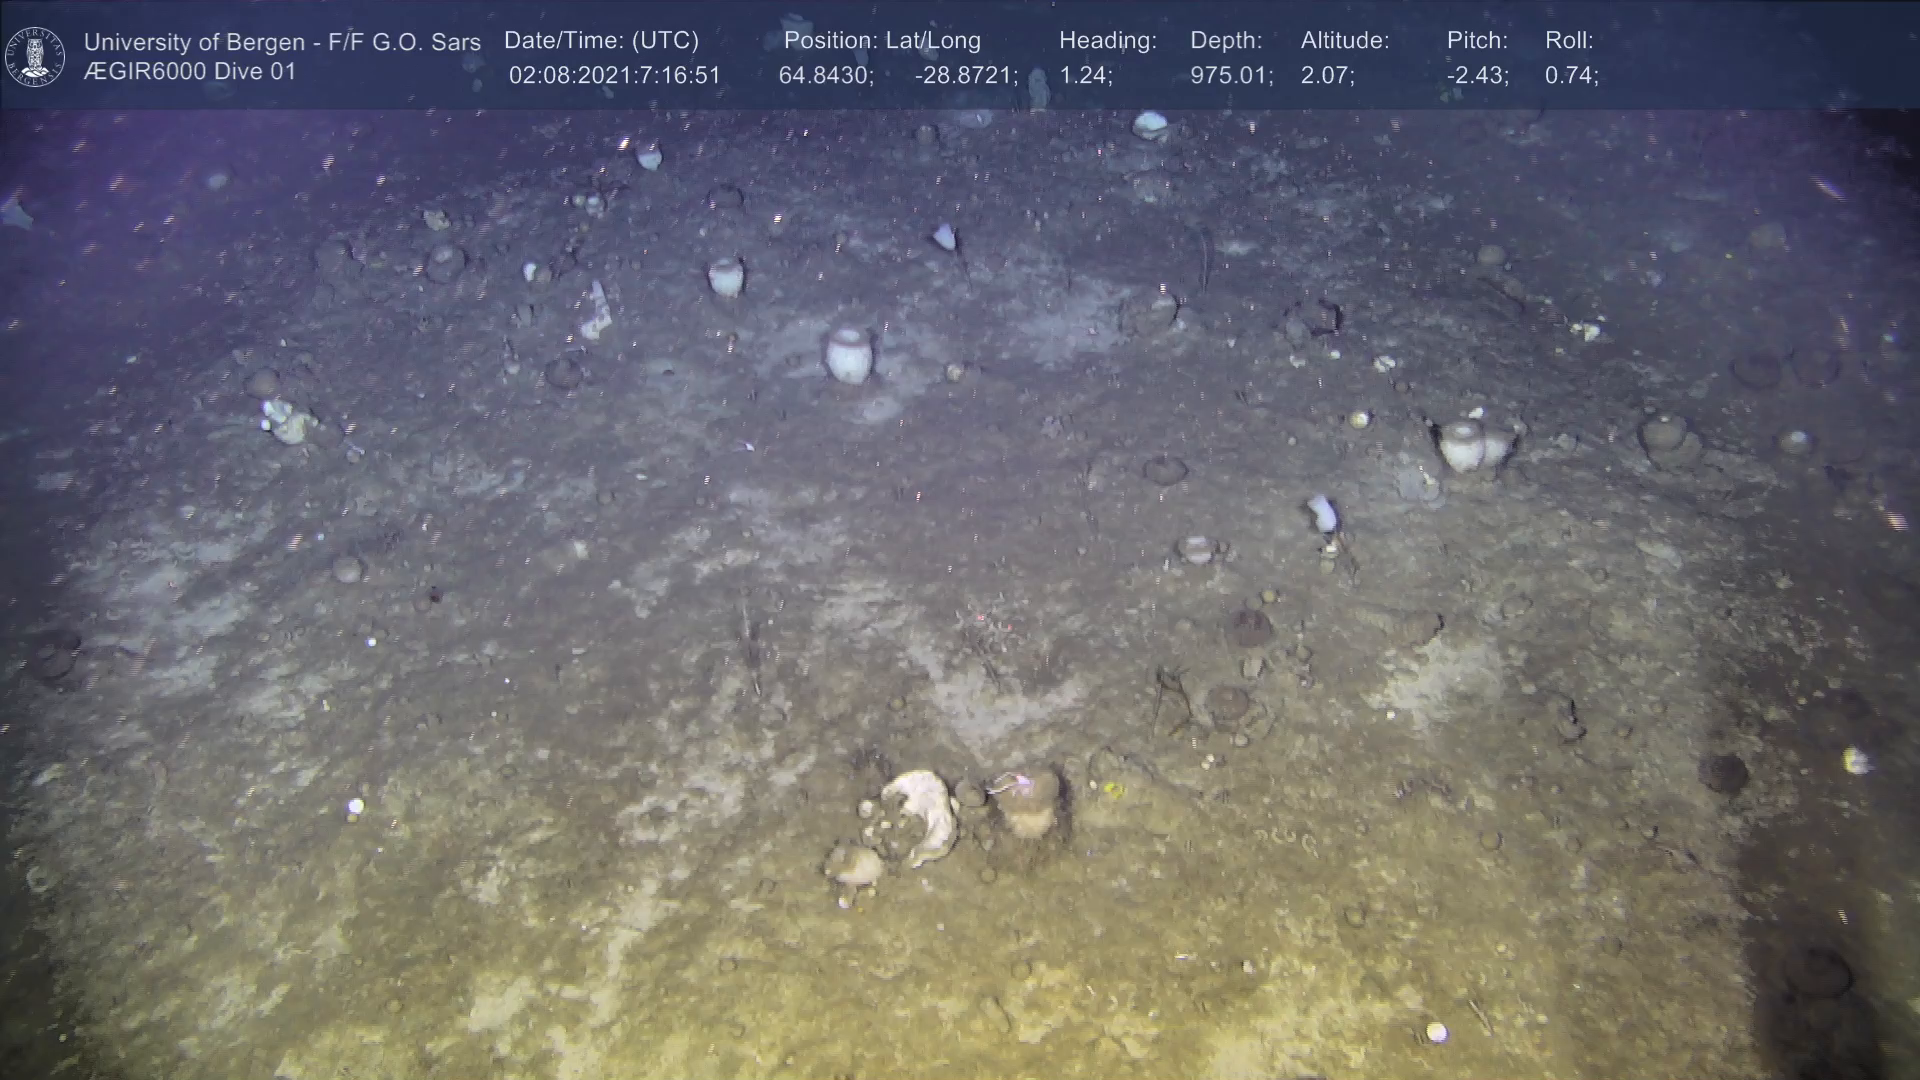This screenshot has height=1080, width=1920.
Task: Click the University of Bergen seal logo
Action: point(35,56)
